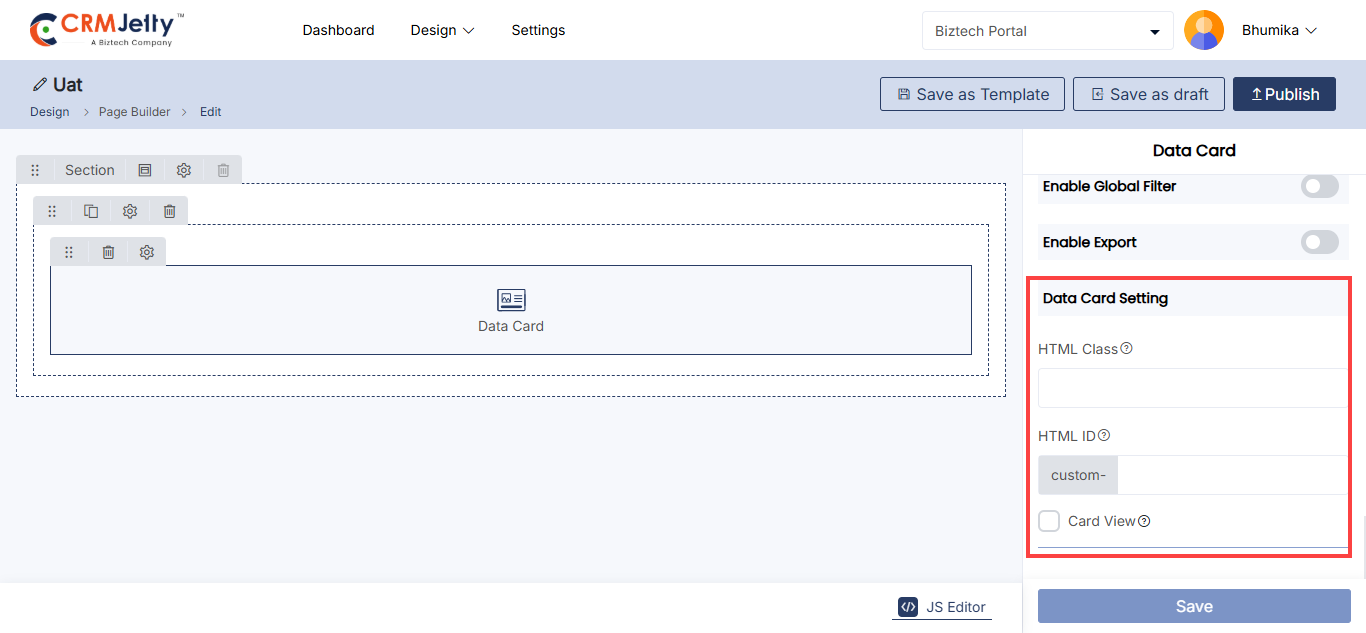The height and width of the screenshot is (633, 1366).
Task: Click the HTML Class help icon
Action: coord(1127,349)
